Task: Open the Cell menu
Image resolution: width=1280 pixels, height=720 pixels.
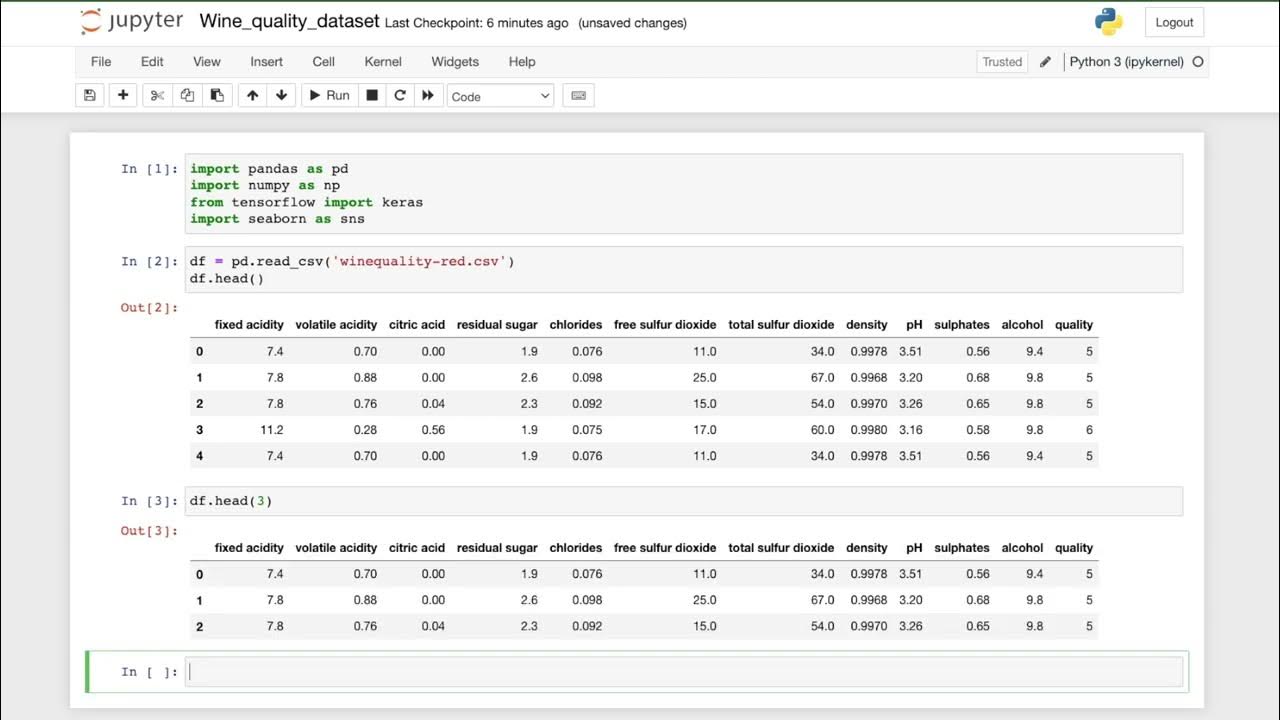Action: (323, 62)
